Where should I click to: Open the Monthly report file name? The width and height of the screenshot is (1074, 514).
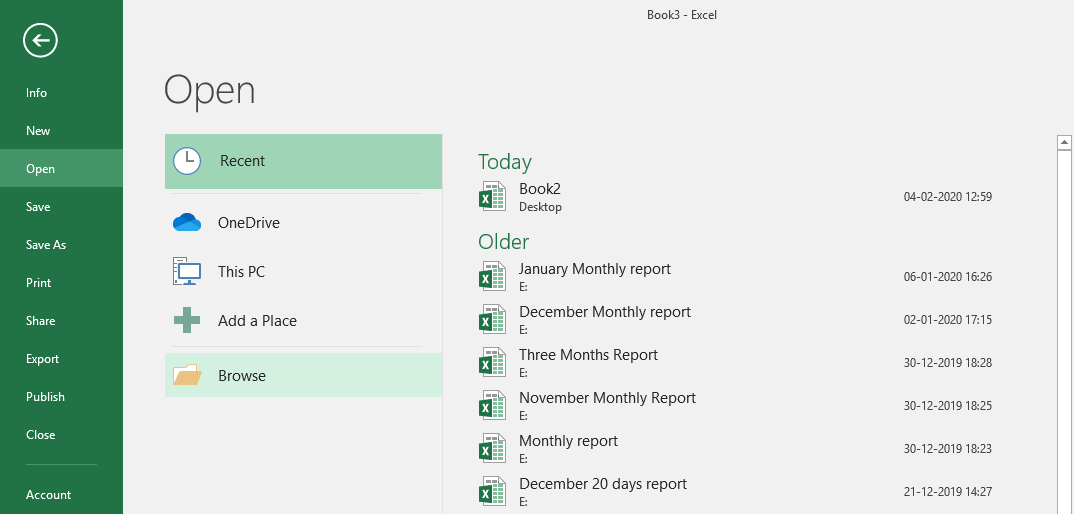click(x=569, y=441)
